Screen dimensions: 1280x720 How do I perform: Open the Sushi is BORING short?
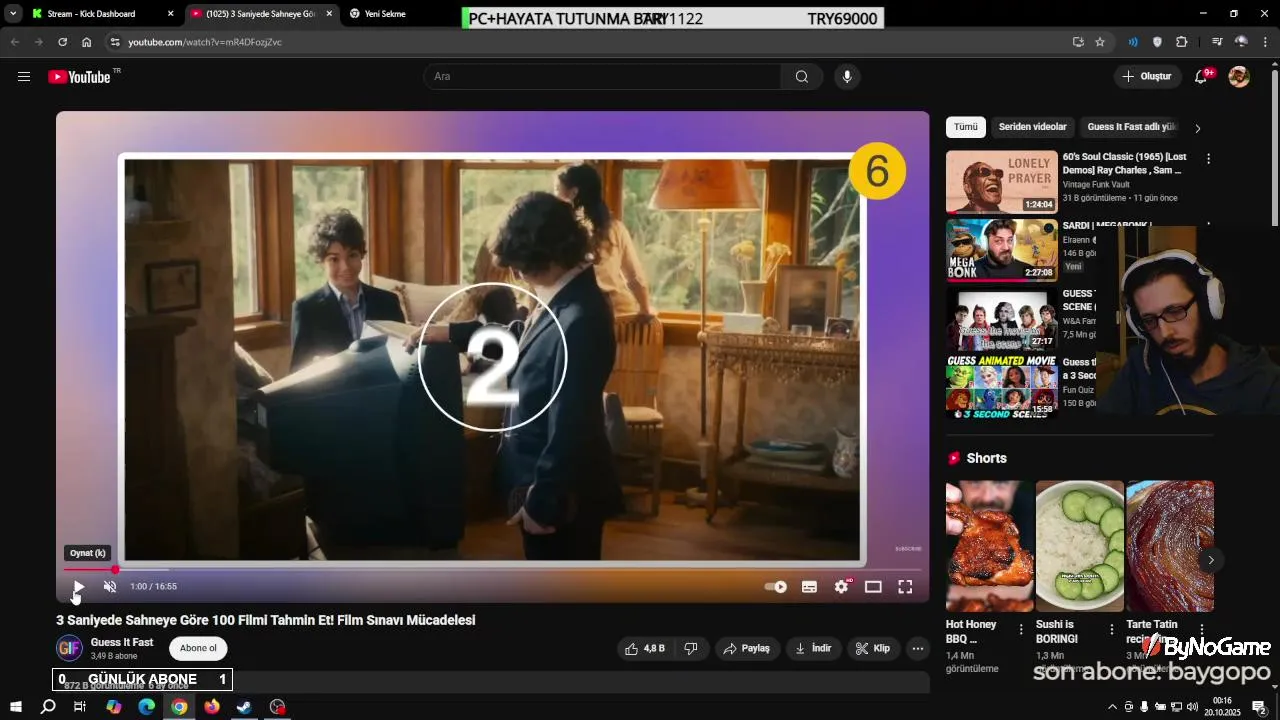tap(1080, 546)
